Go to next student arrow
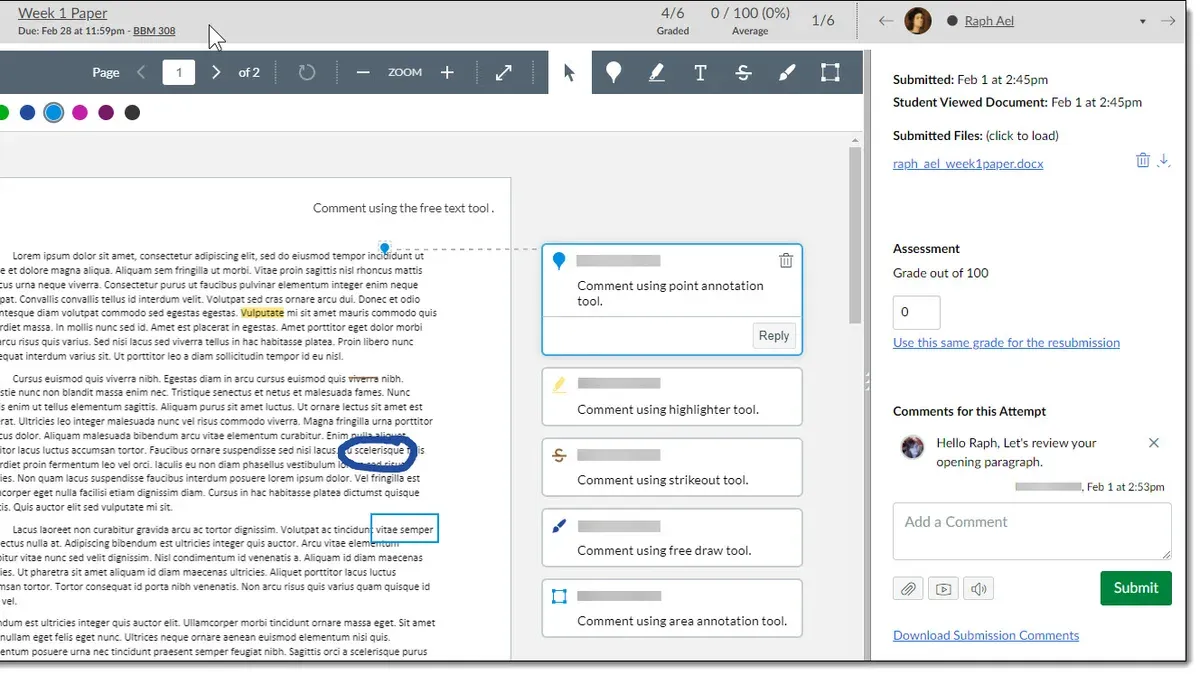Viewport: 1200px width, 675px height. pos(1168,21)
